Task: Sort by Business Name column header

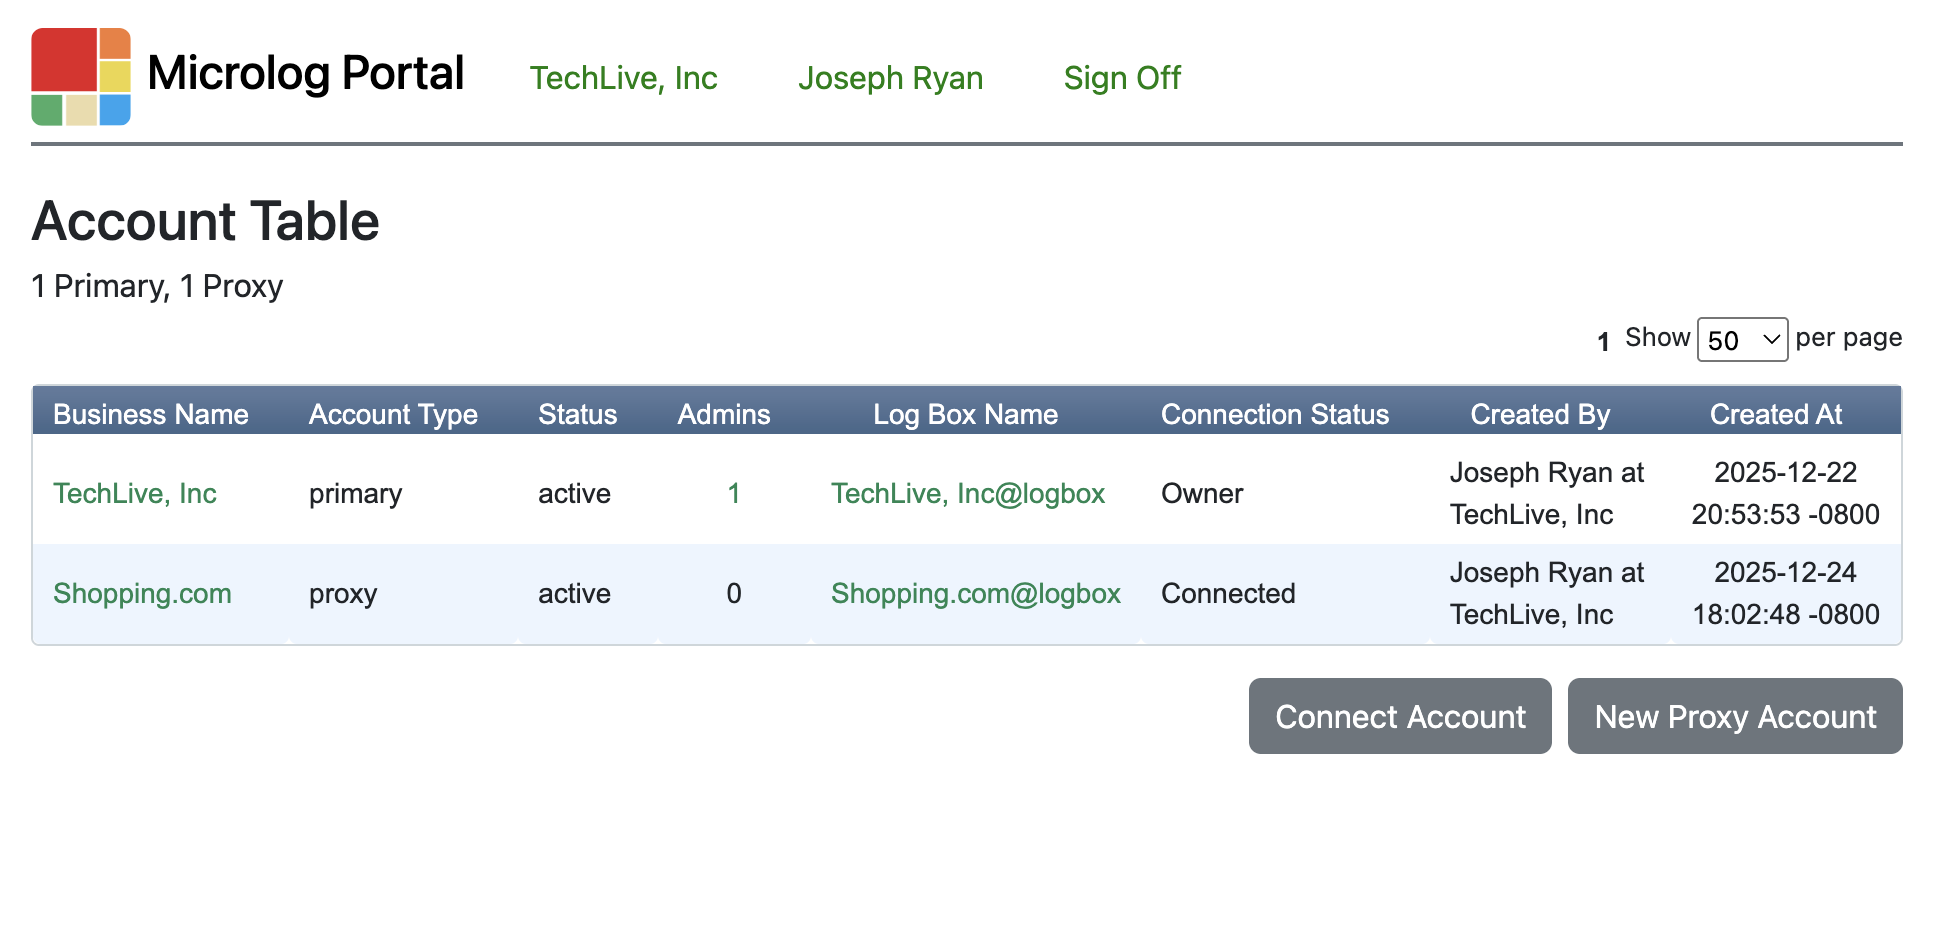Action: (x=151, y=414)
